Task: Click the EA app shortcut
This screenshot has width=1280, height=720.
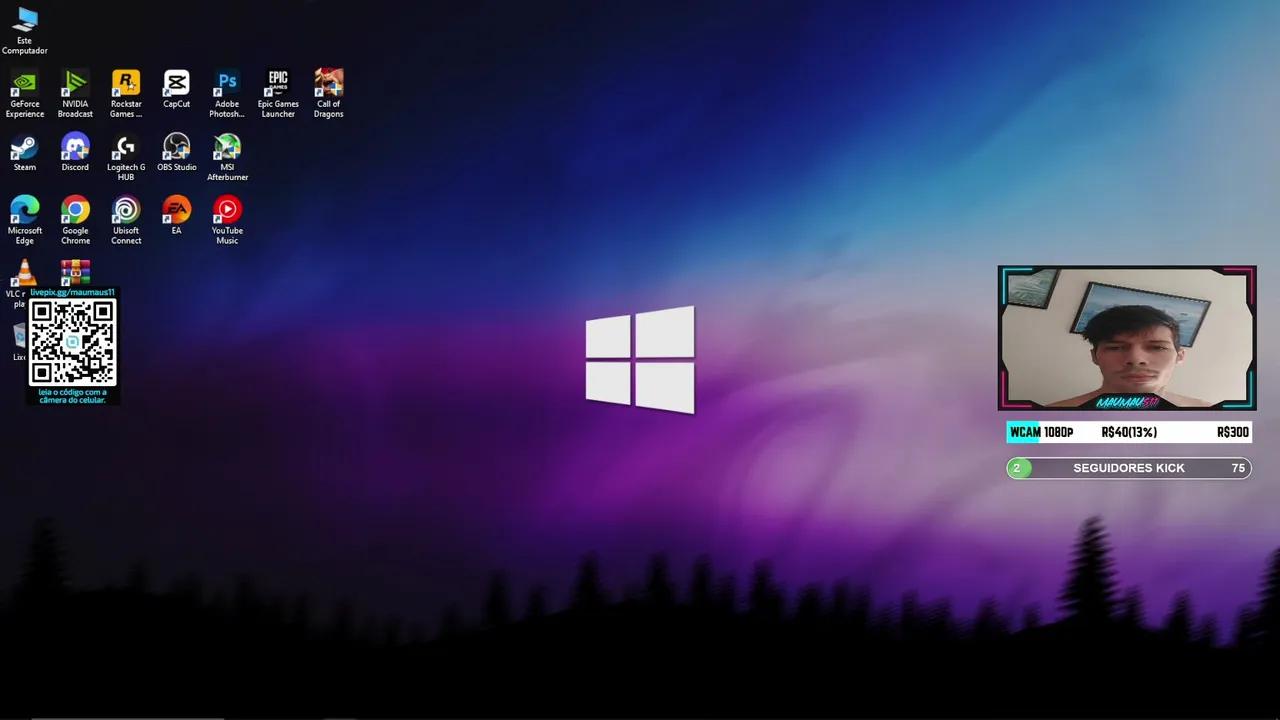Action: coord(177,216)
